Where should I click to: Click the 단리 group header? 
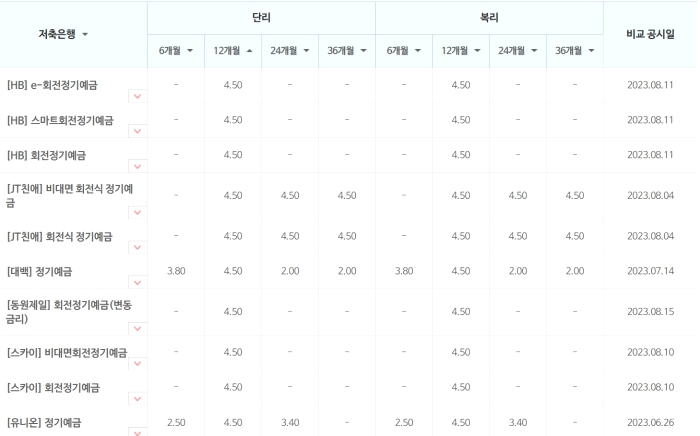tap(261, 18)
